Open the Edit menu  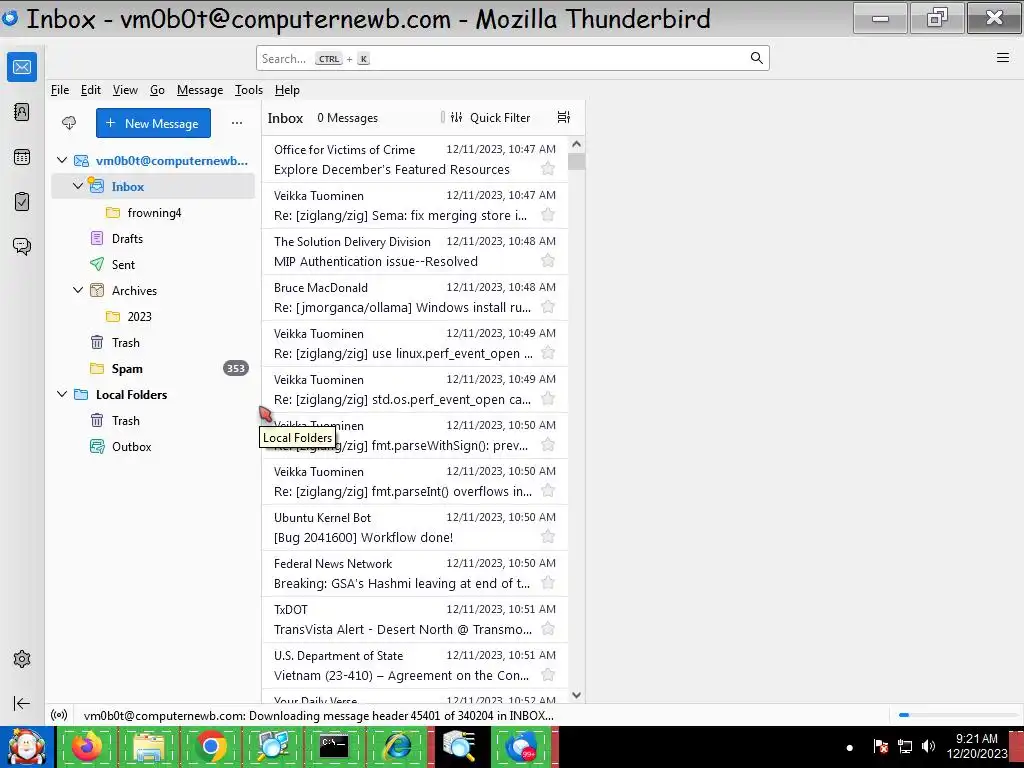(91, 90)
